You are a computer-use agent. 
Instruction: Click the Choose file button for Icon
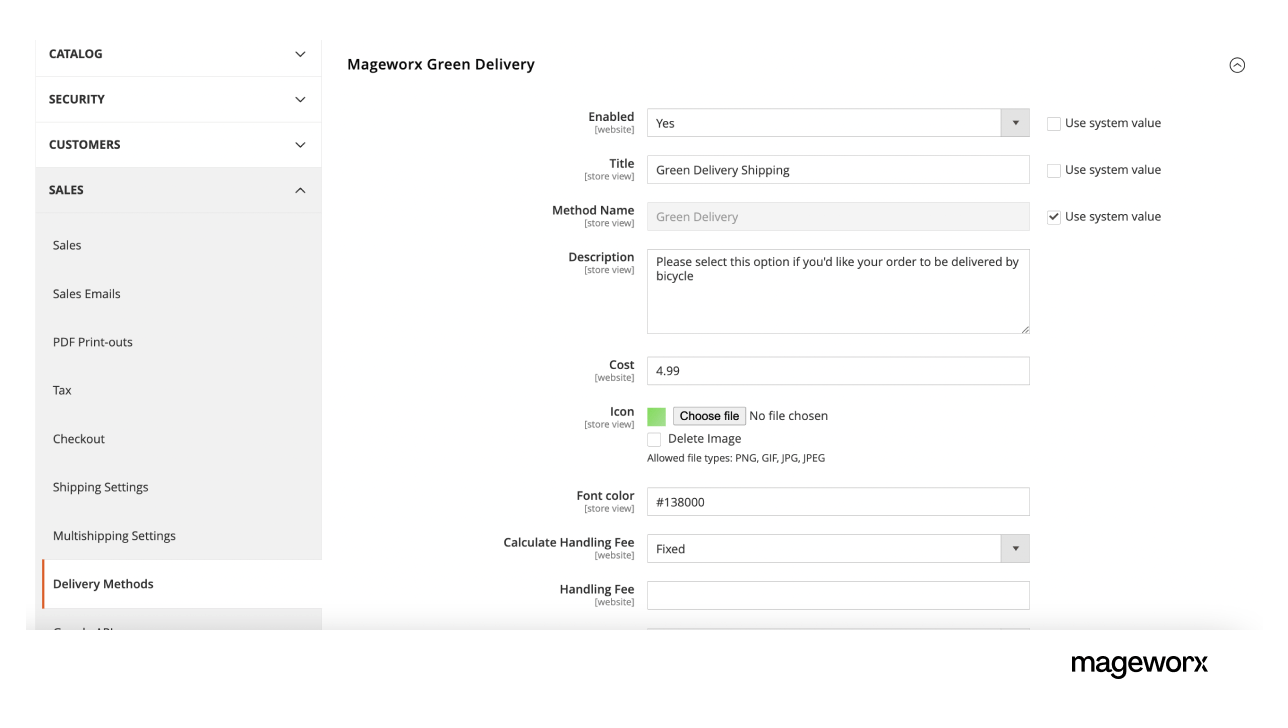[x=708, y=416]
